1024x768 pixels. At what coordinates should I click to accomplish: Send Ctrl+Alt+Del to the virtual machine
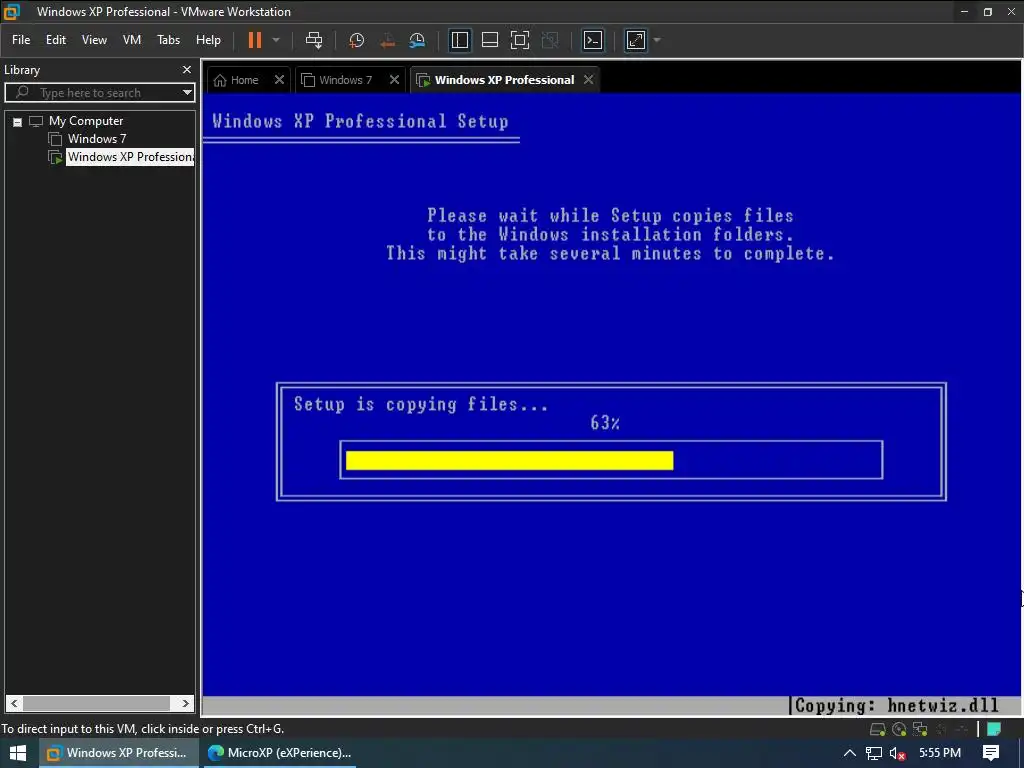click(314, 40)
